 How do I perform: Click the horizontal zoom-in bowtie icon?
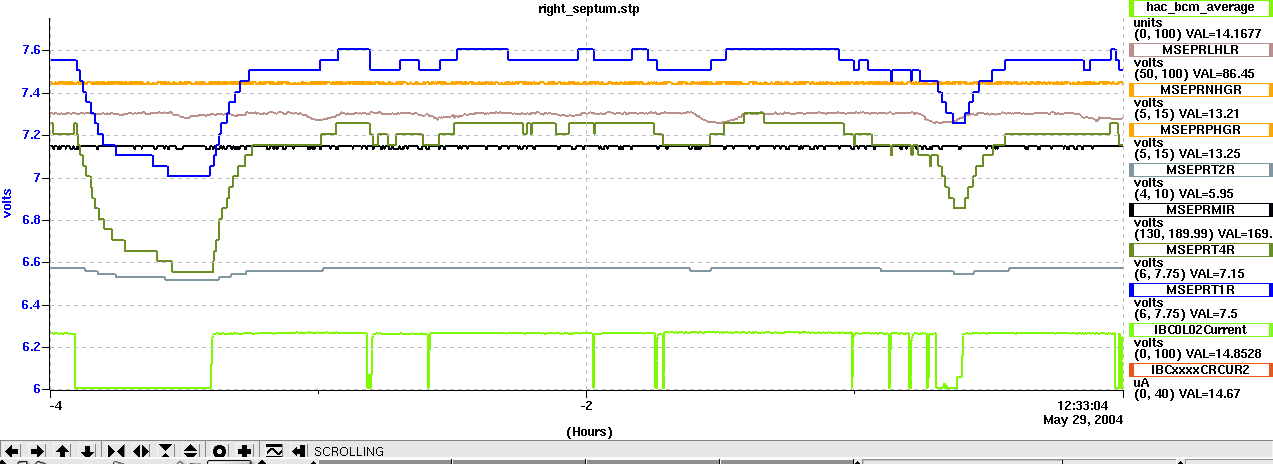pyautogui.click(x=114, y=451)
